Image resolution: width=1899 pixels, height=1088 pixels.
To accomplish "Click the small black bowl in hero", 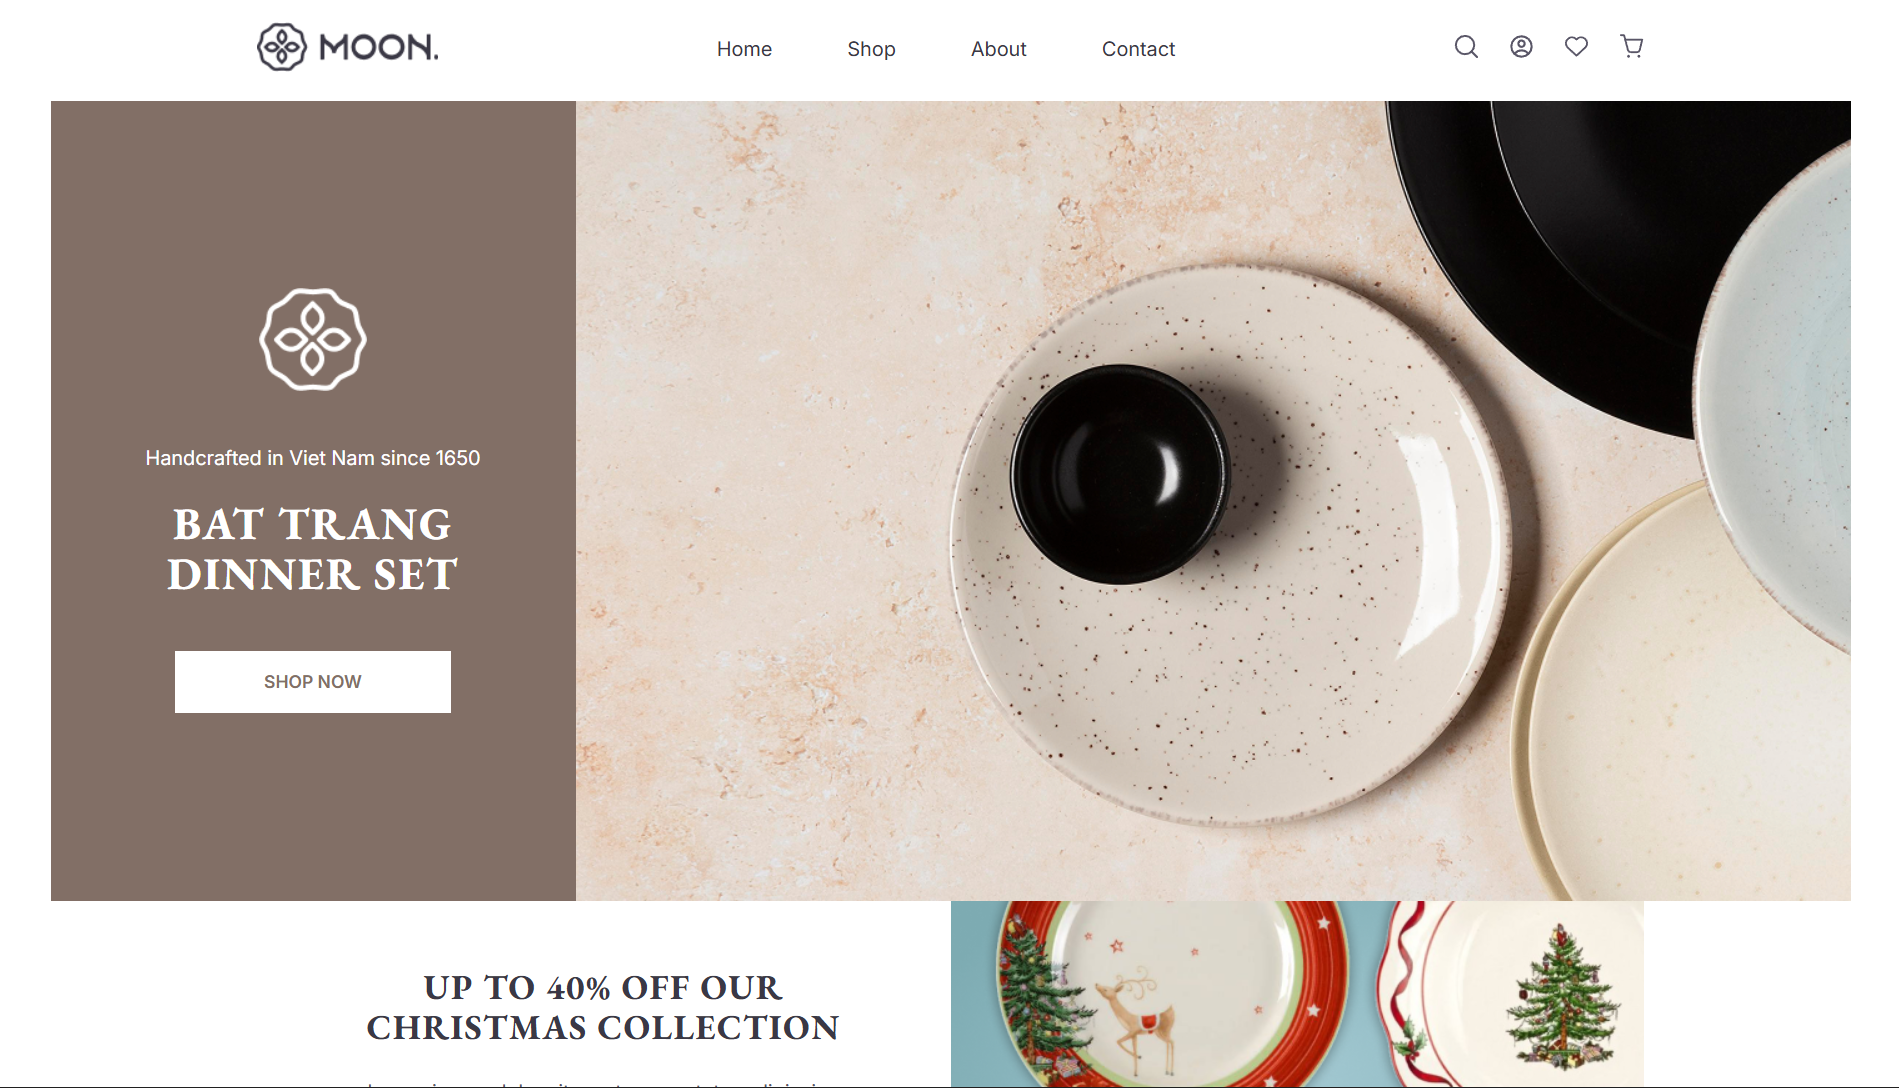I will tap(1120, 474).
